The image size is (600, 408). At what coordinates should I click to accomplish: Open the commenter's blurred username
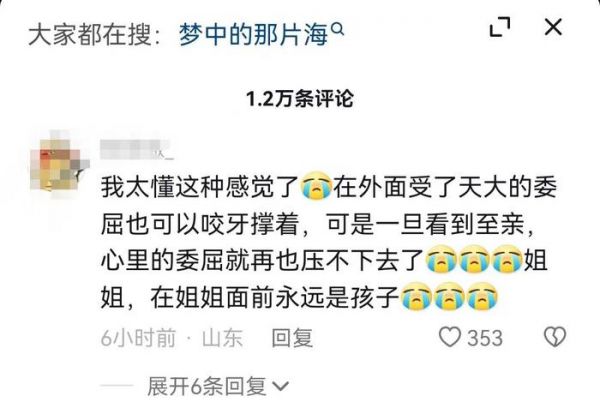click(136, 150)
